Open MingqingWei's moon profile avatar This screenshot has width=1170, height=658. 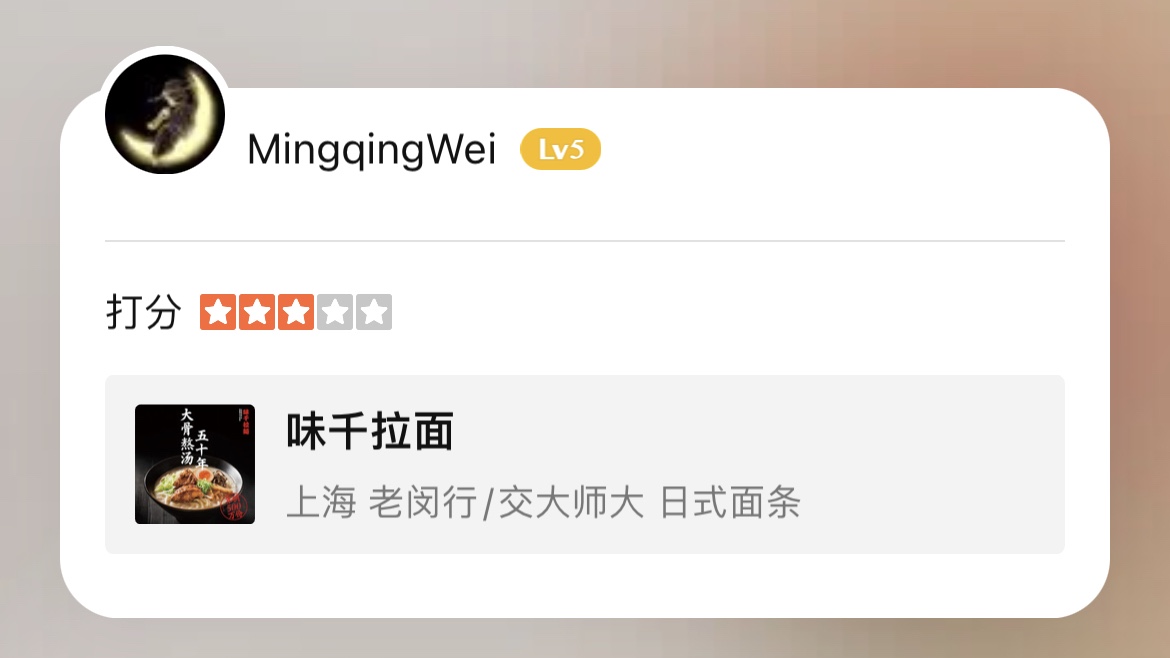pyautogui.click(x=165, y=114)
